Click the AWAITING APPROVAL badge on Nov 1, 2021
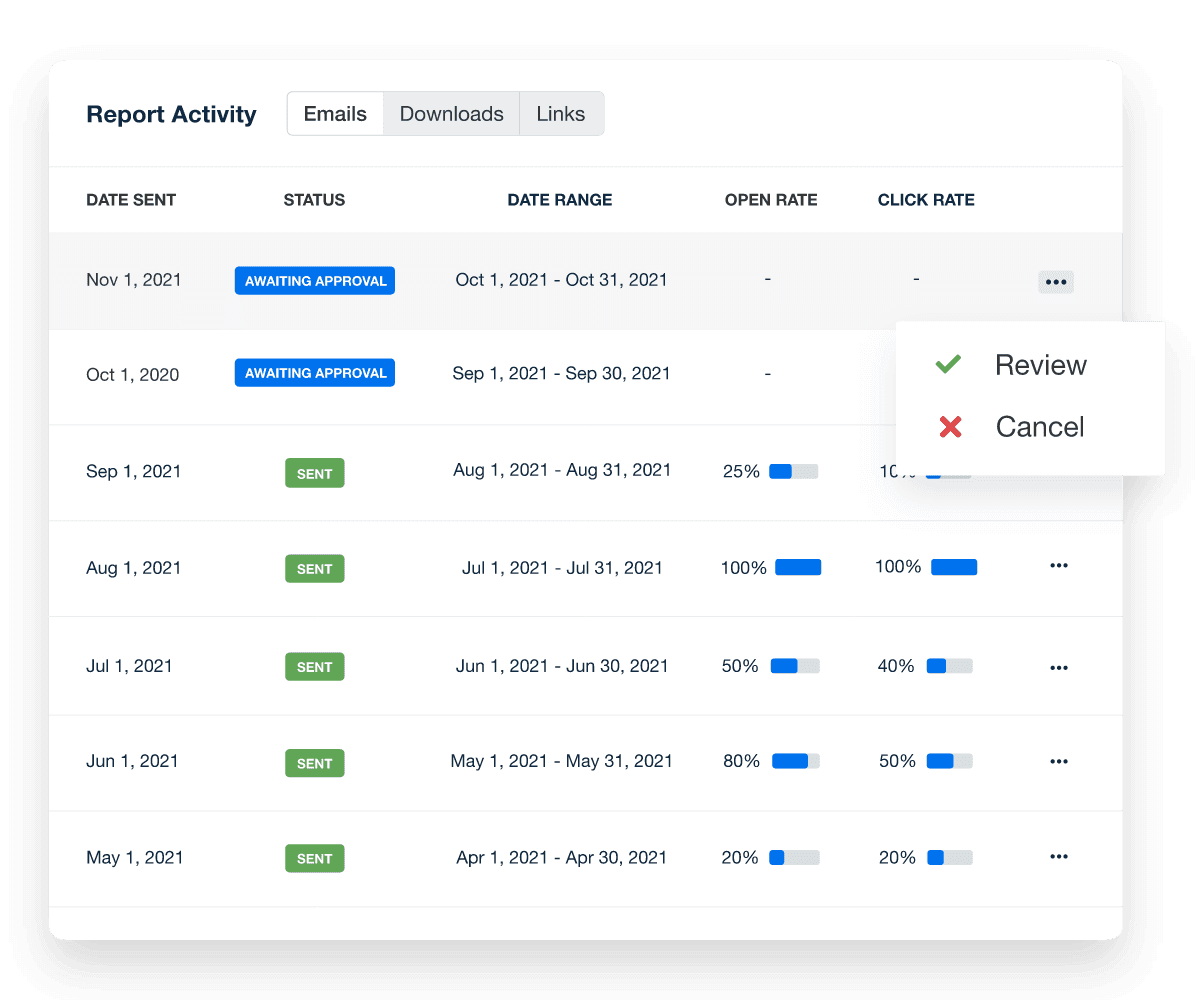The height and width of the screenshot is (1000, 1200). (314, 280)
